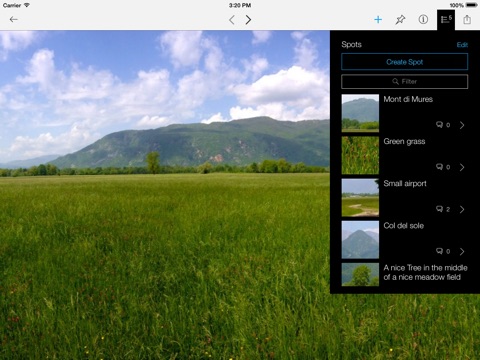Focus the Filter search field
Viewport: 480px width, 360px height.
[x=404, y=82]
